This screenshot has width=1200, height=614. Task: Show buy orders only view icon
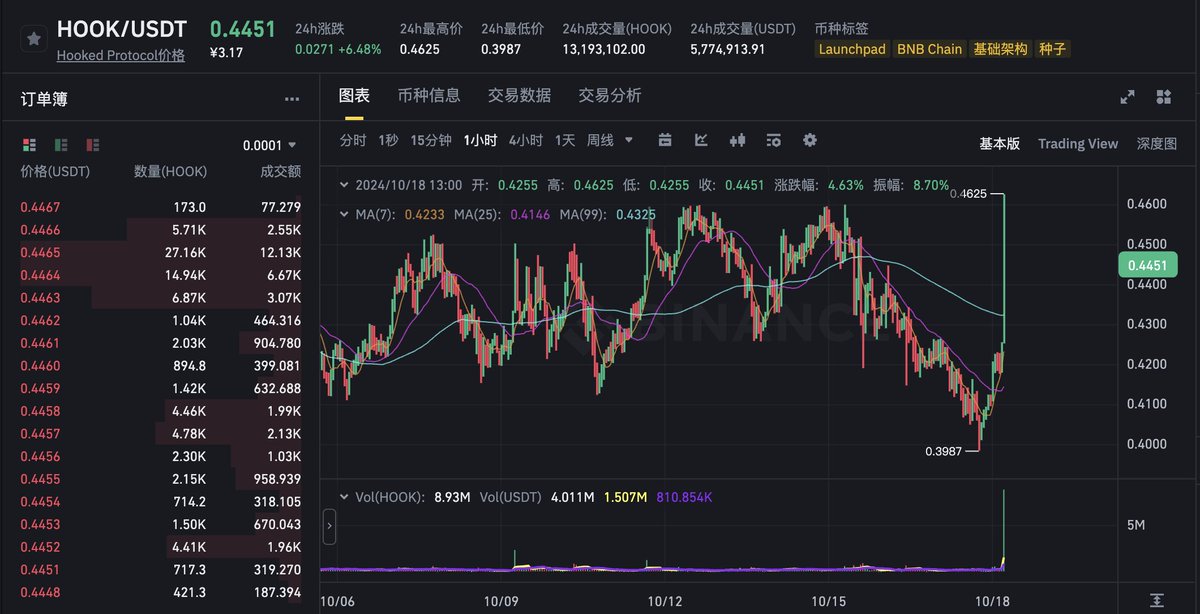coord(61,145)
